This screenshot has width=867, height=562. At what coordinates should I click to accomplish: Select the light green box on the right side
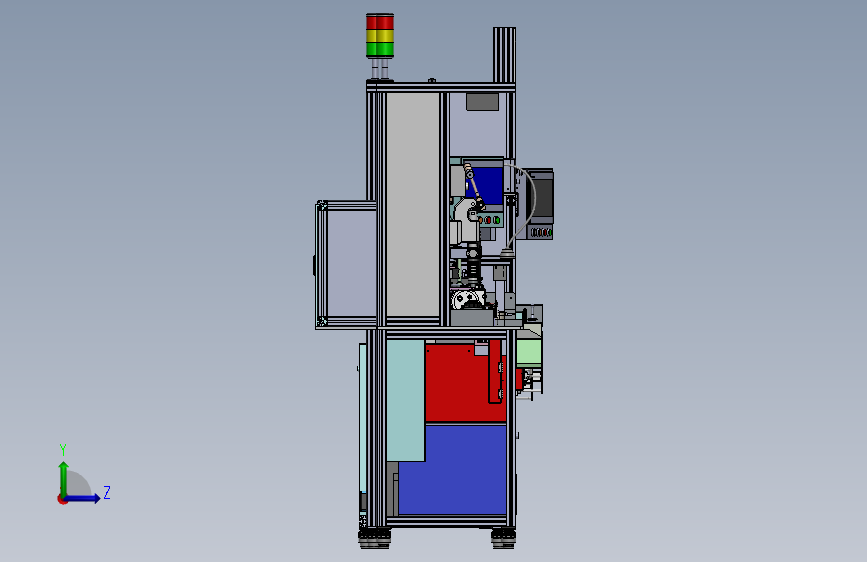[529, 352]
